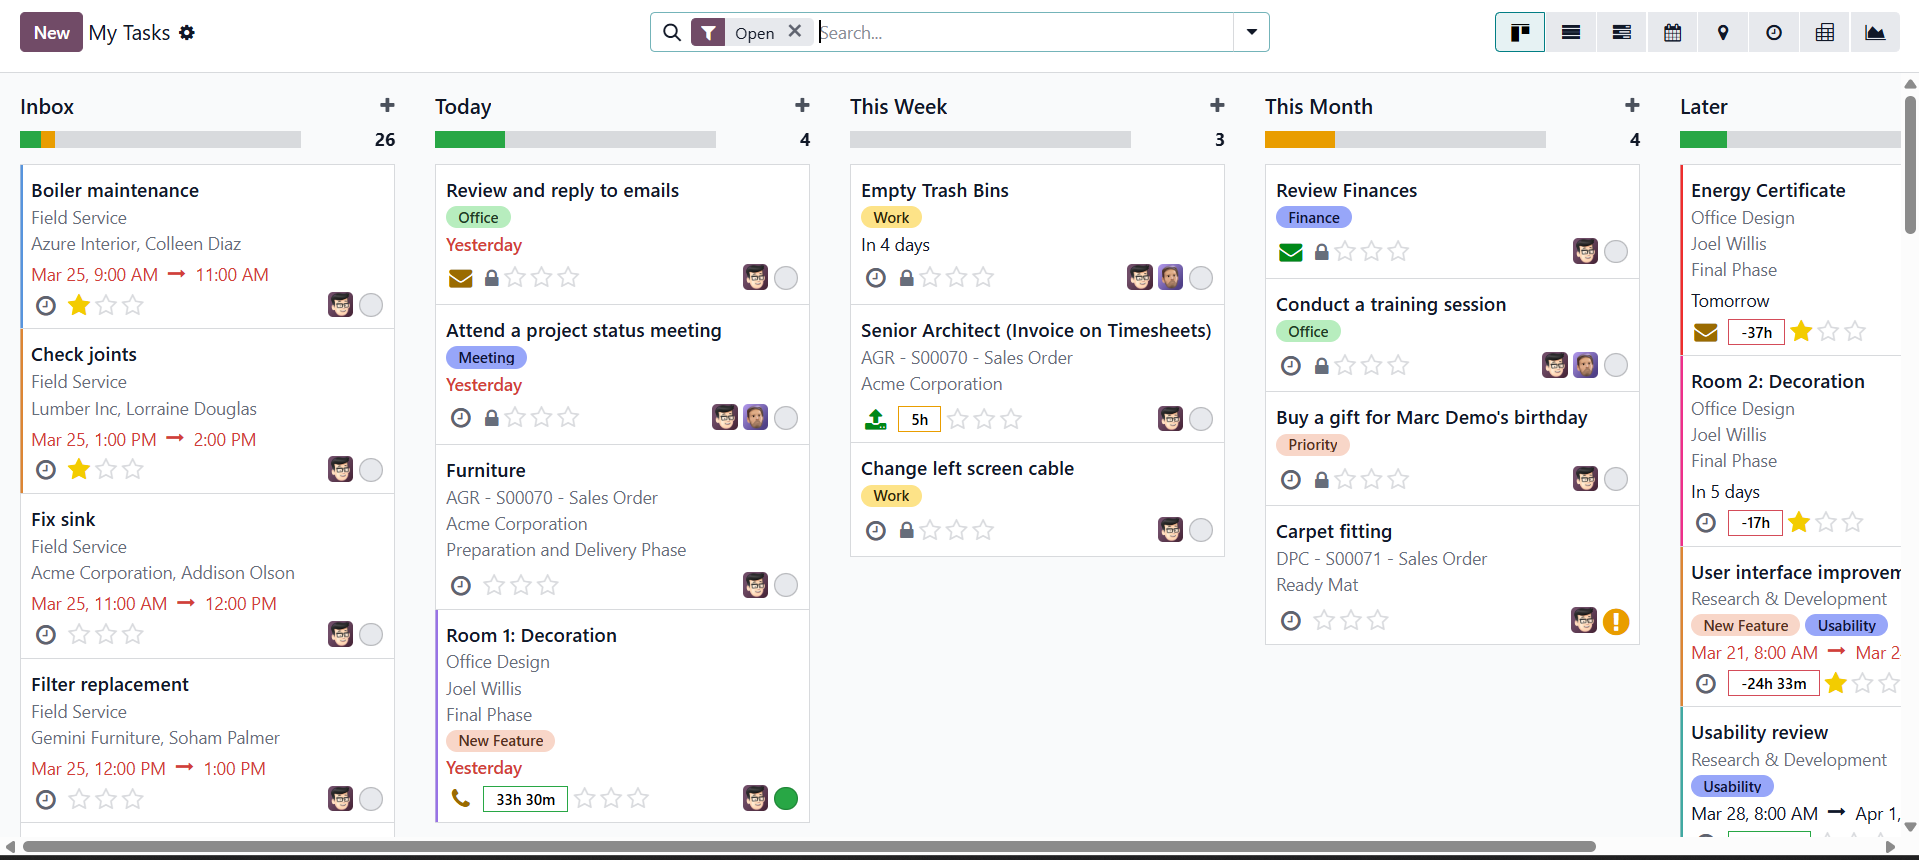Click green envelope icon on Review Finances
The width and height of the screenshot is (1919, 860).
pos(1291,252)
